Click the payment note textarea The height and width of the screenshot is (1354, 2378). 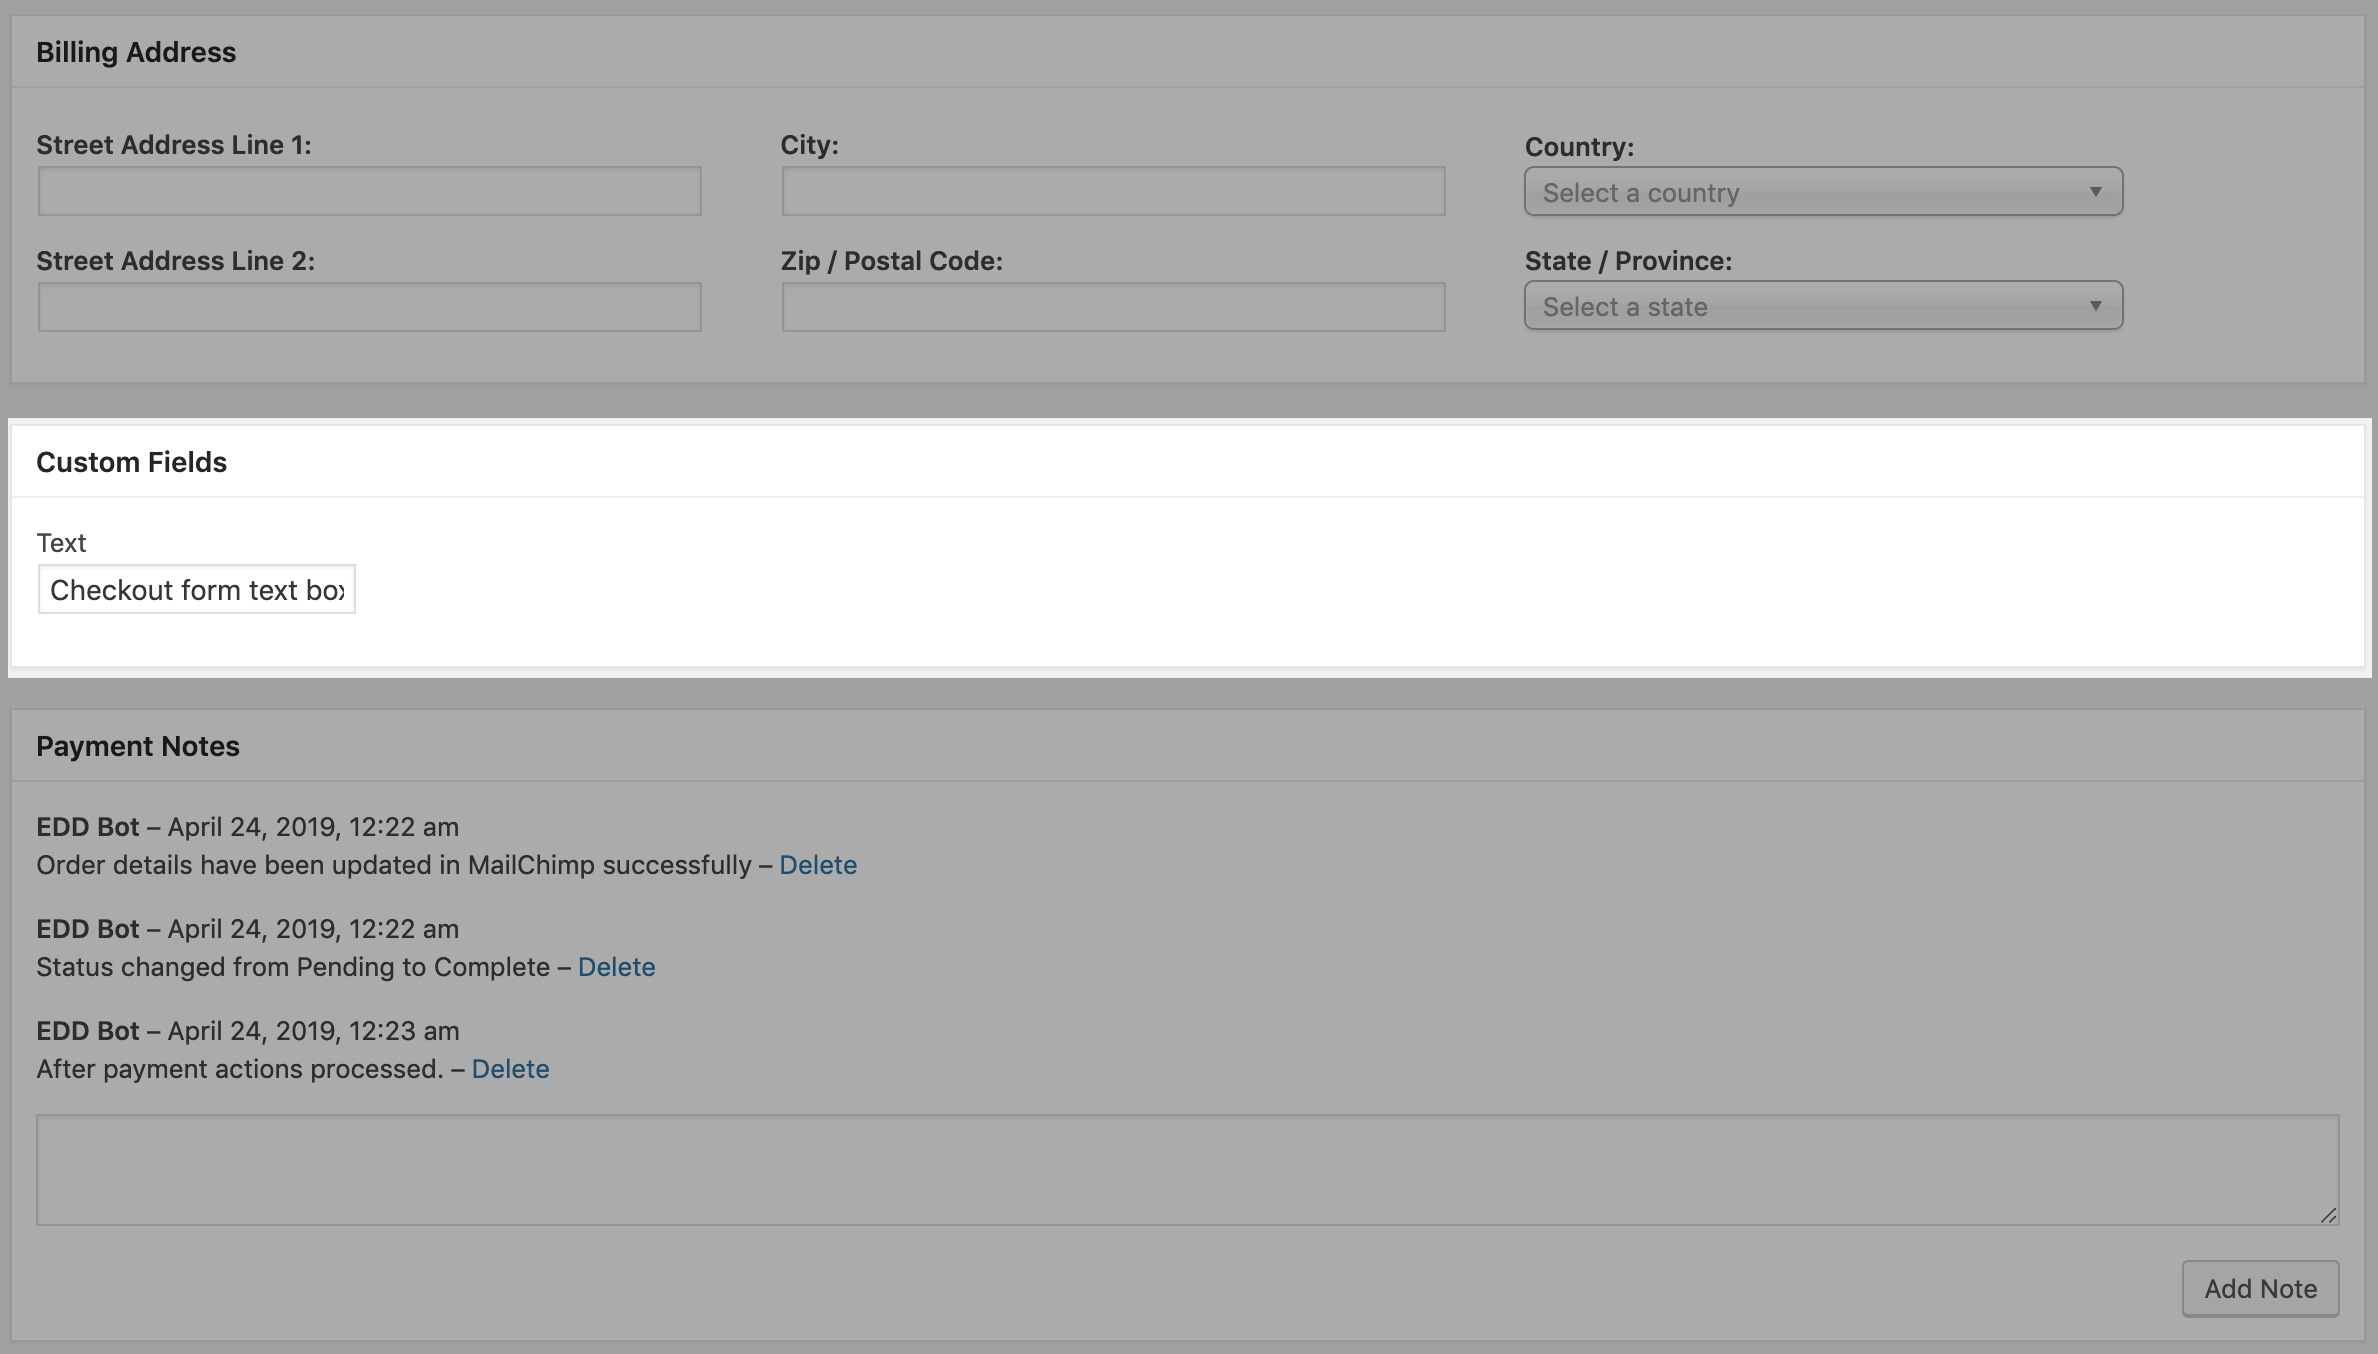(1187, 1170)
